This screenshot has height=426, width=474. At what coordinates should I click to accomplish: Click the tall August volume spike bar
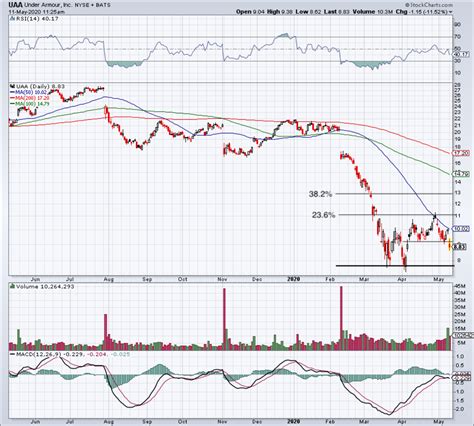(106, 332)
